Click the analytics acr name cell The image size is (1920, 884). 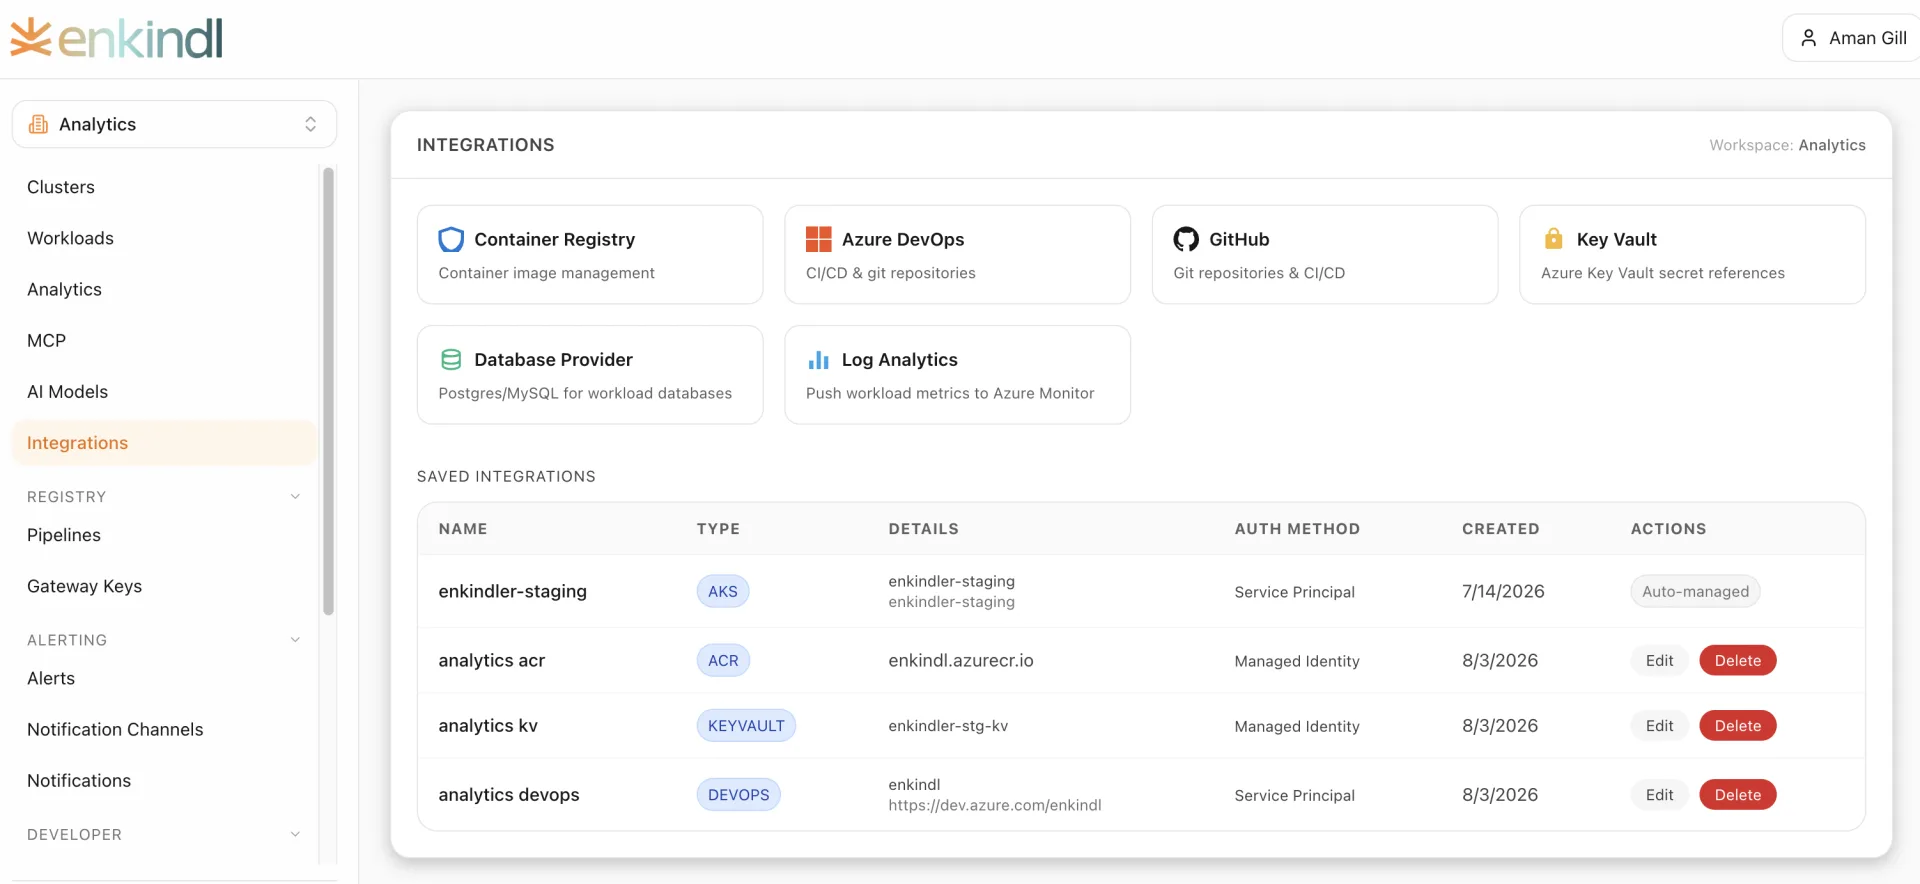(x=491, y=660)
